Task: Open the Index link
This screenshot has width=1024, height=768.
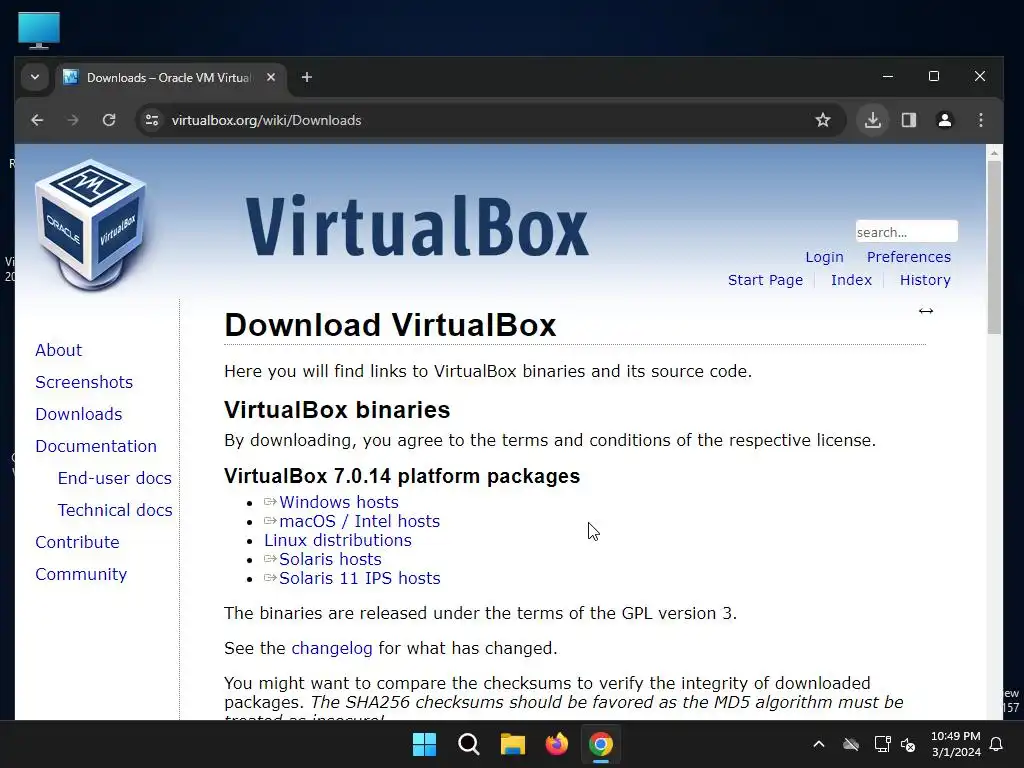Action: [851, 280]
